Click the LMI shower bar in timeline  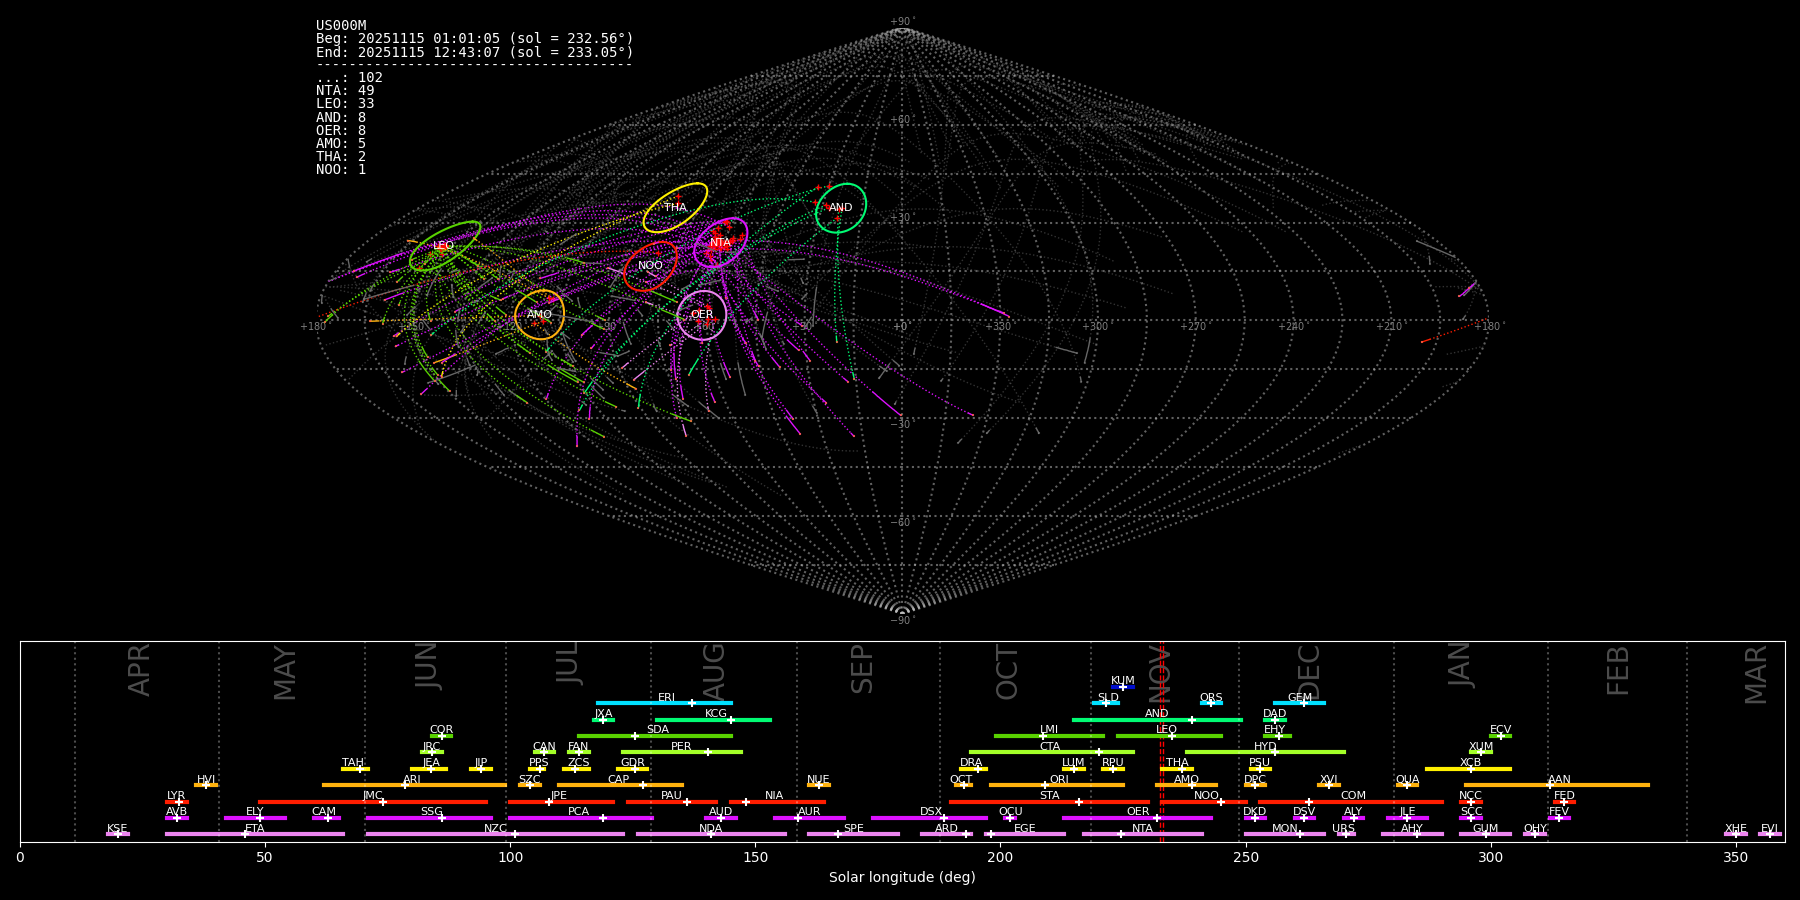click(1049, 736)
